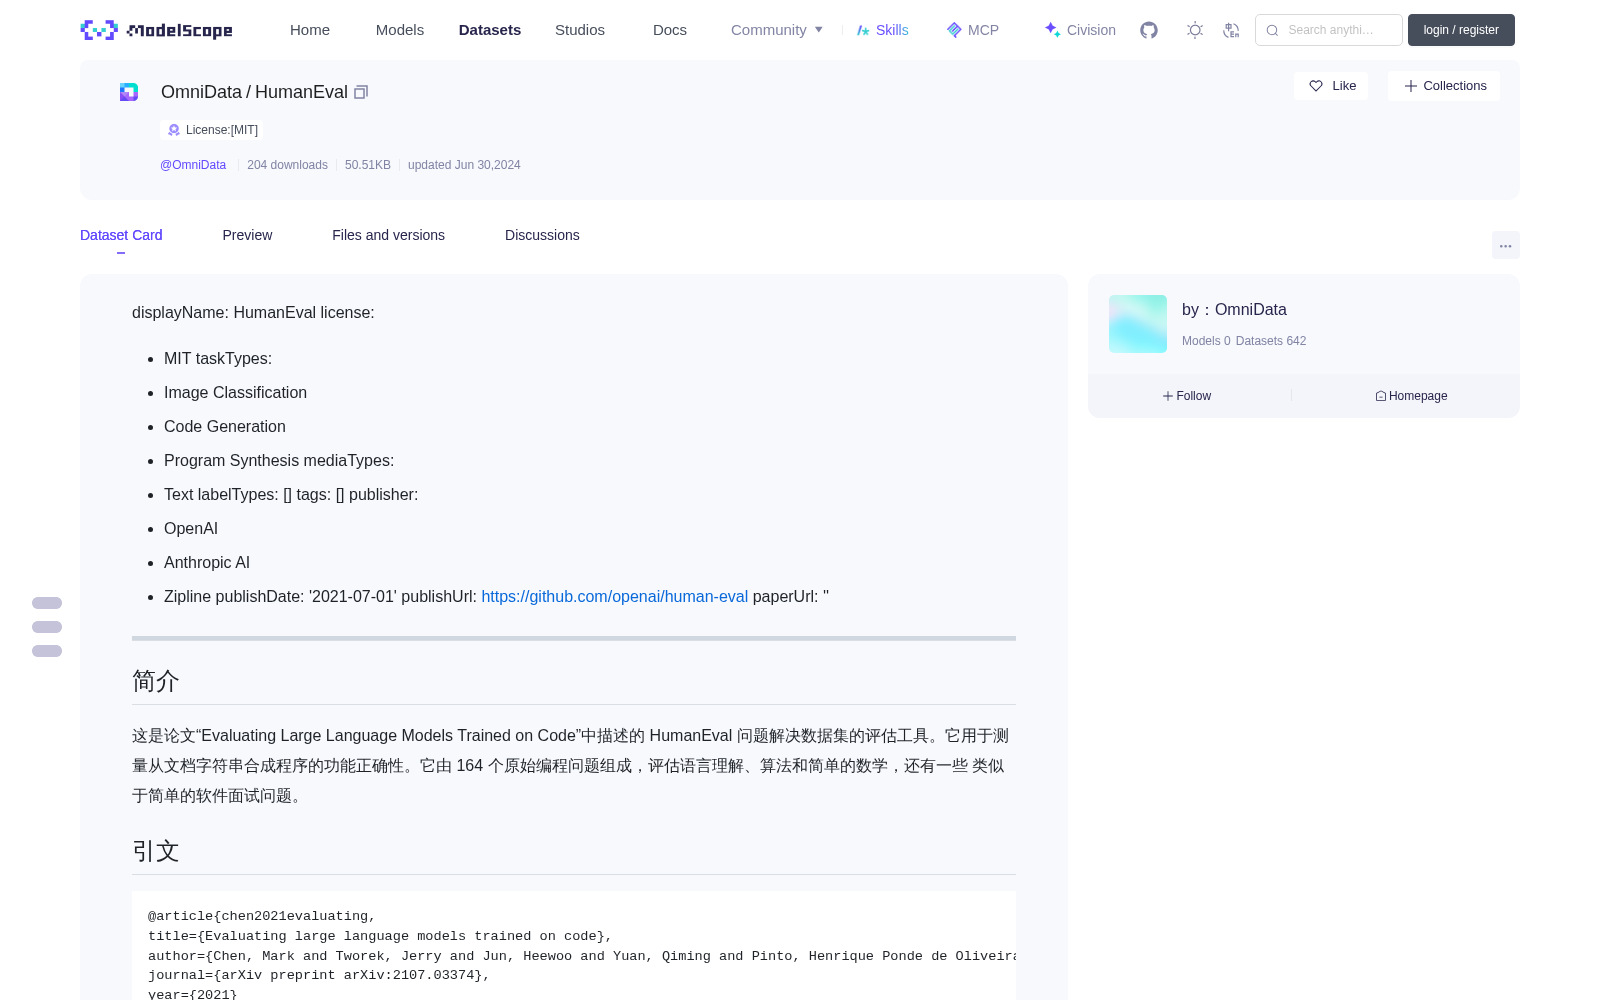Click the OmniData gradient profile thumbnail
Viewport: 1600px width, 1000px height.
(1138, 324)
